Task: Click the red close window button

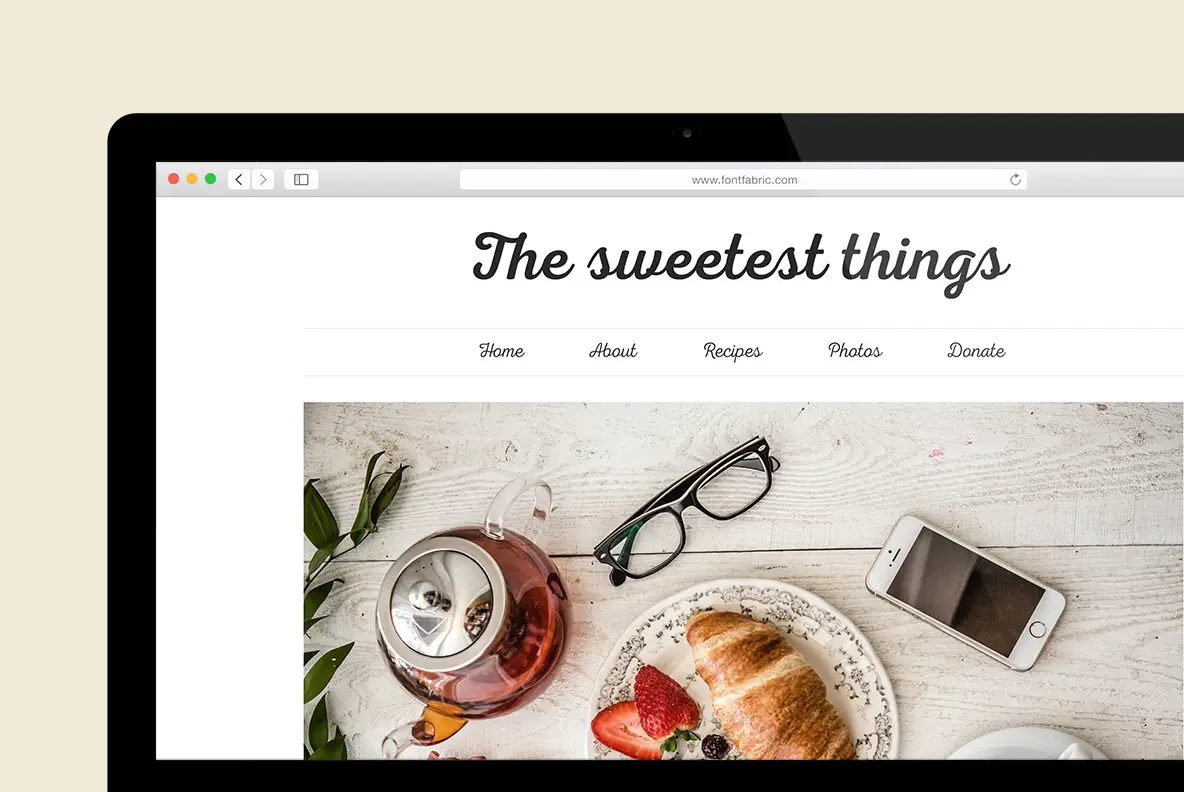Action: point(174,179)
